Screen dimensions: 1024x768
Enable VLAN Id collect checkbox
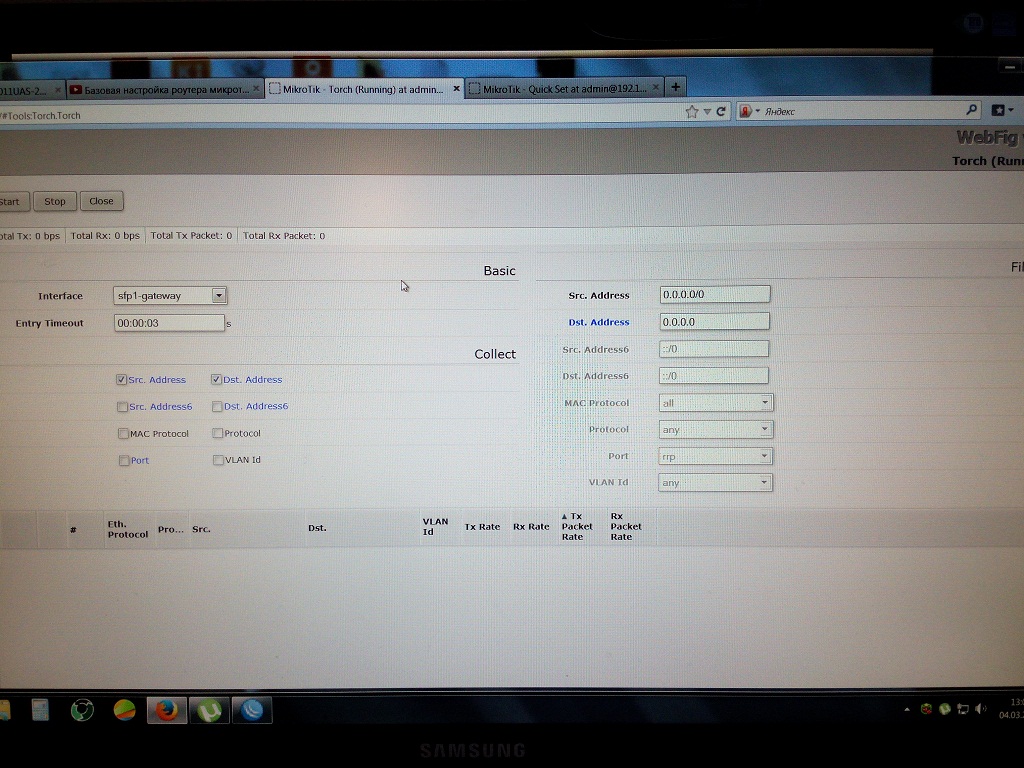[218, 460]
